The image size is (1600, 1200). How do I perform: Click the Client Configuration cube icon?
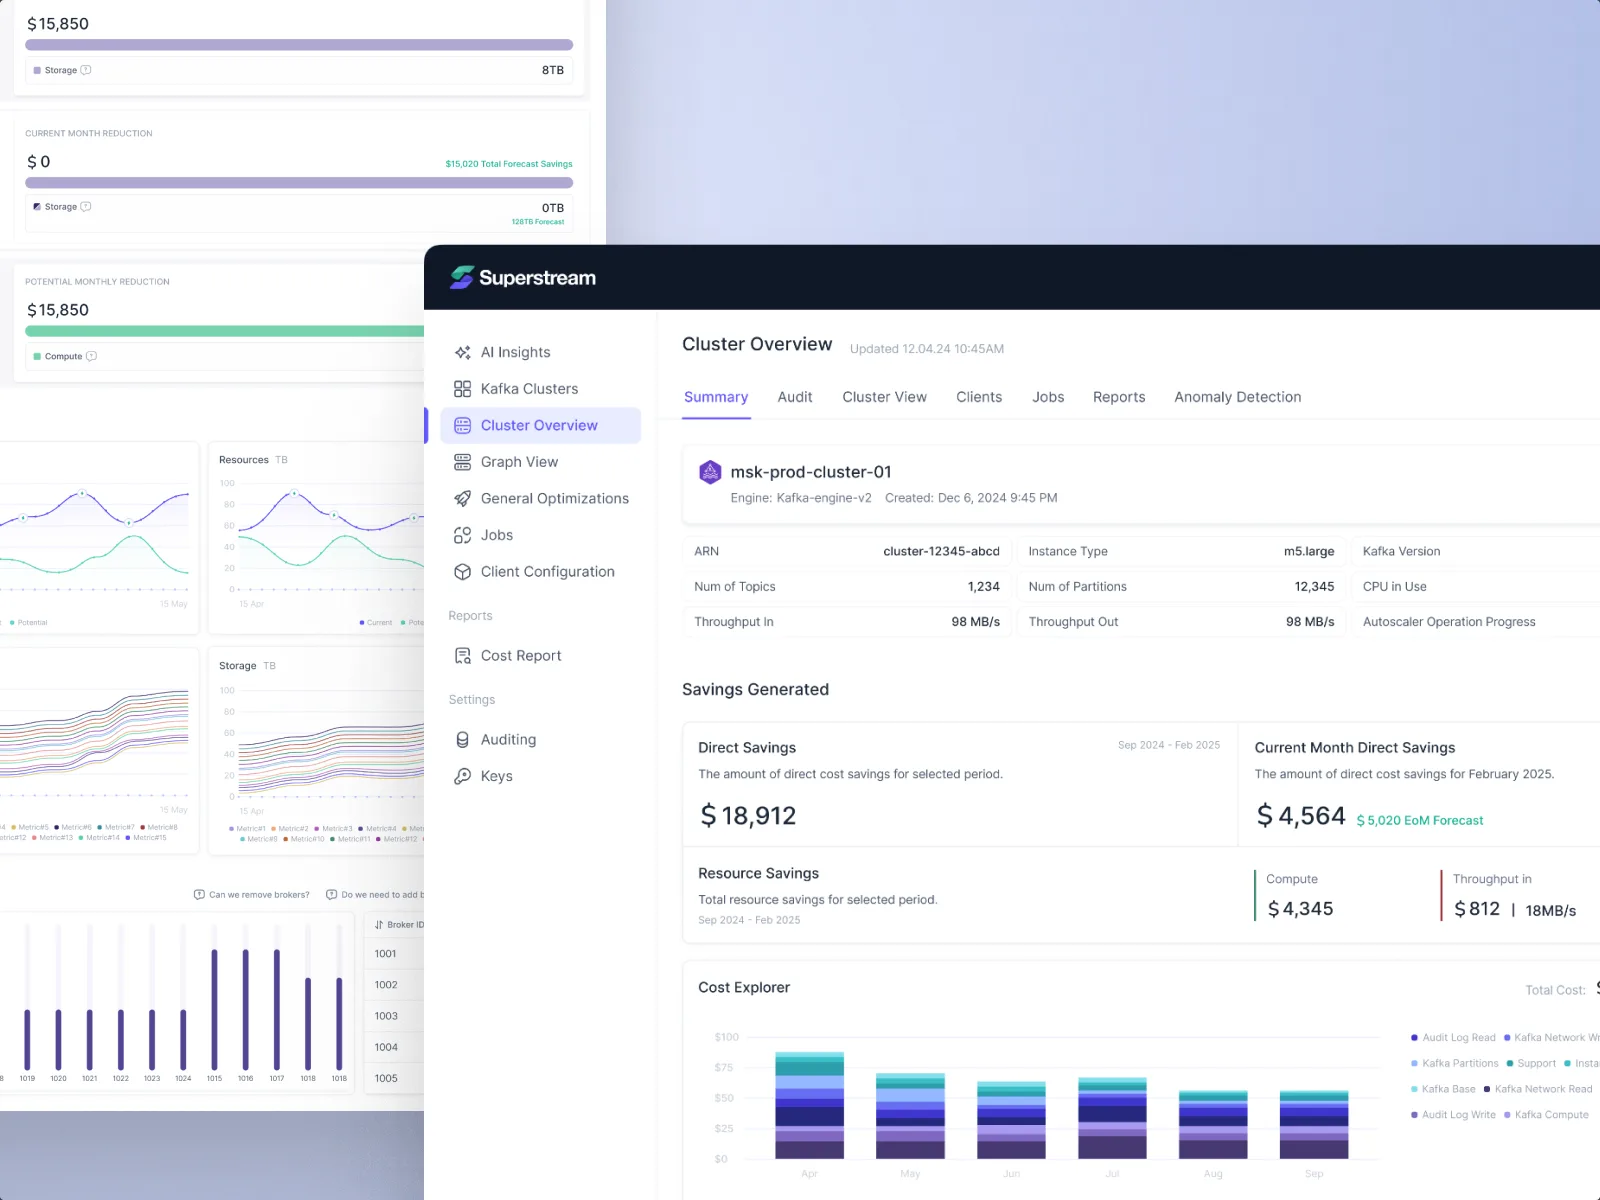[x=462, y=572]
